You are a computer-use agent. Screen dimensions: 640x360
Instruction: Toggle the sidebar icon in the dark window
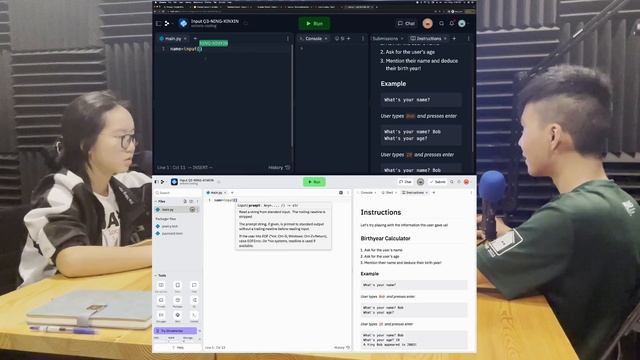(x=159, y=24)
